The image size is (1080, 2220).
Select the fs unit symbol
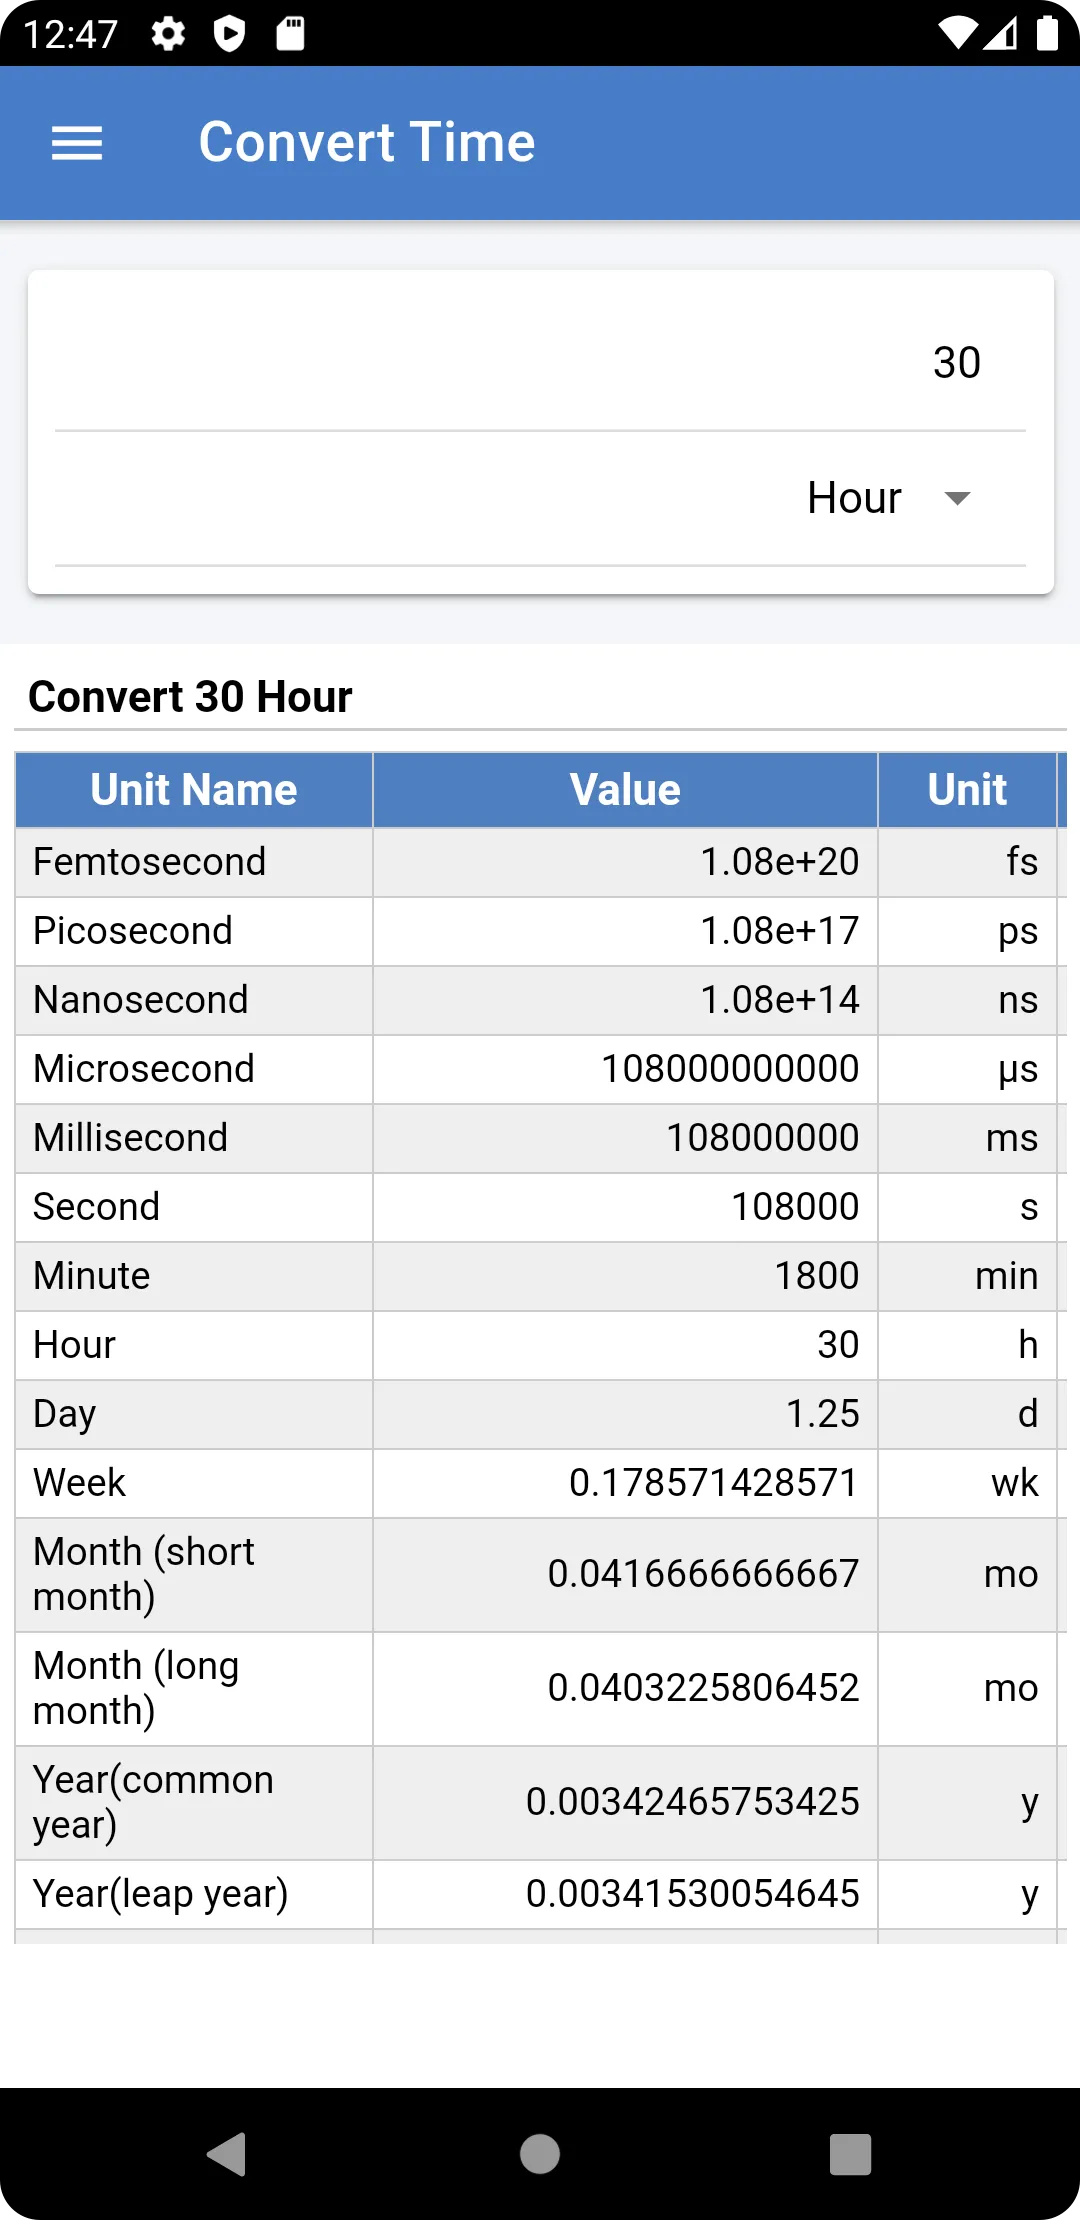tap(1022, 862)
